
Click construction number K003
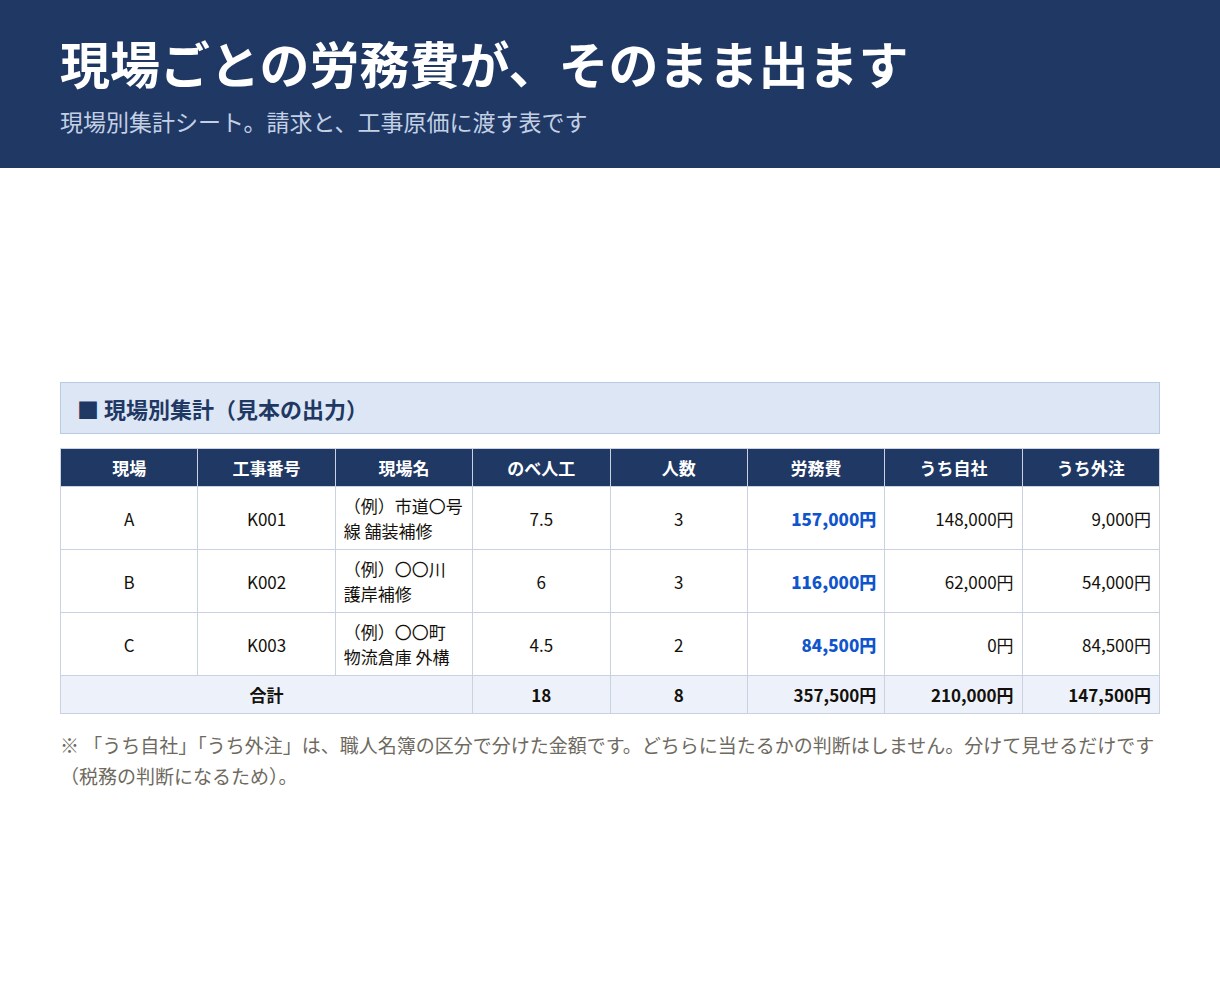266,645
